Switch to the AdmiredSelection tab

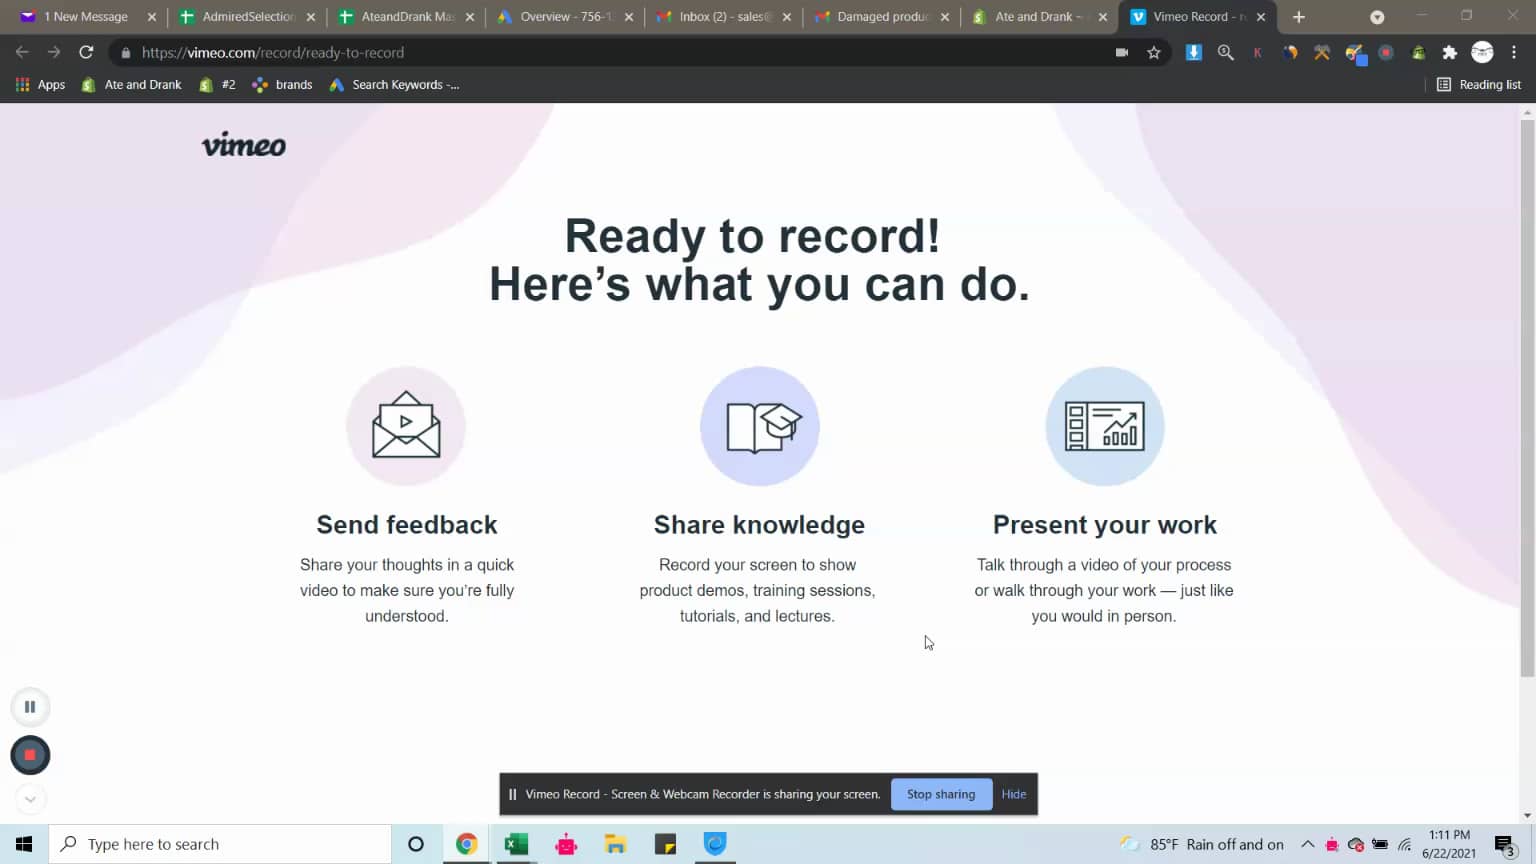coord(249,17)
